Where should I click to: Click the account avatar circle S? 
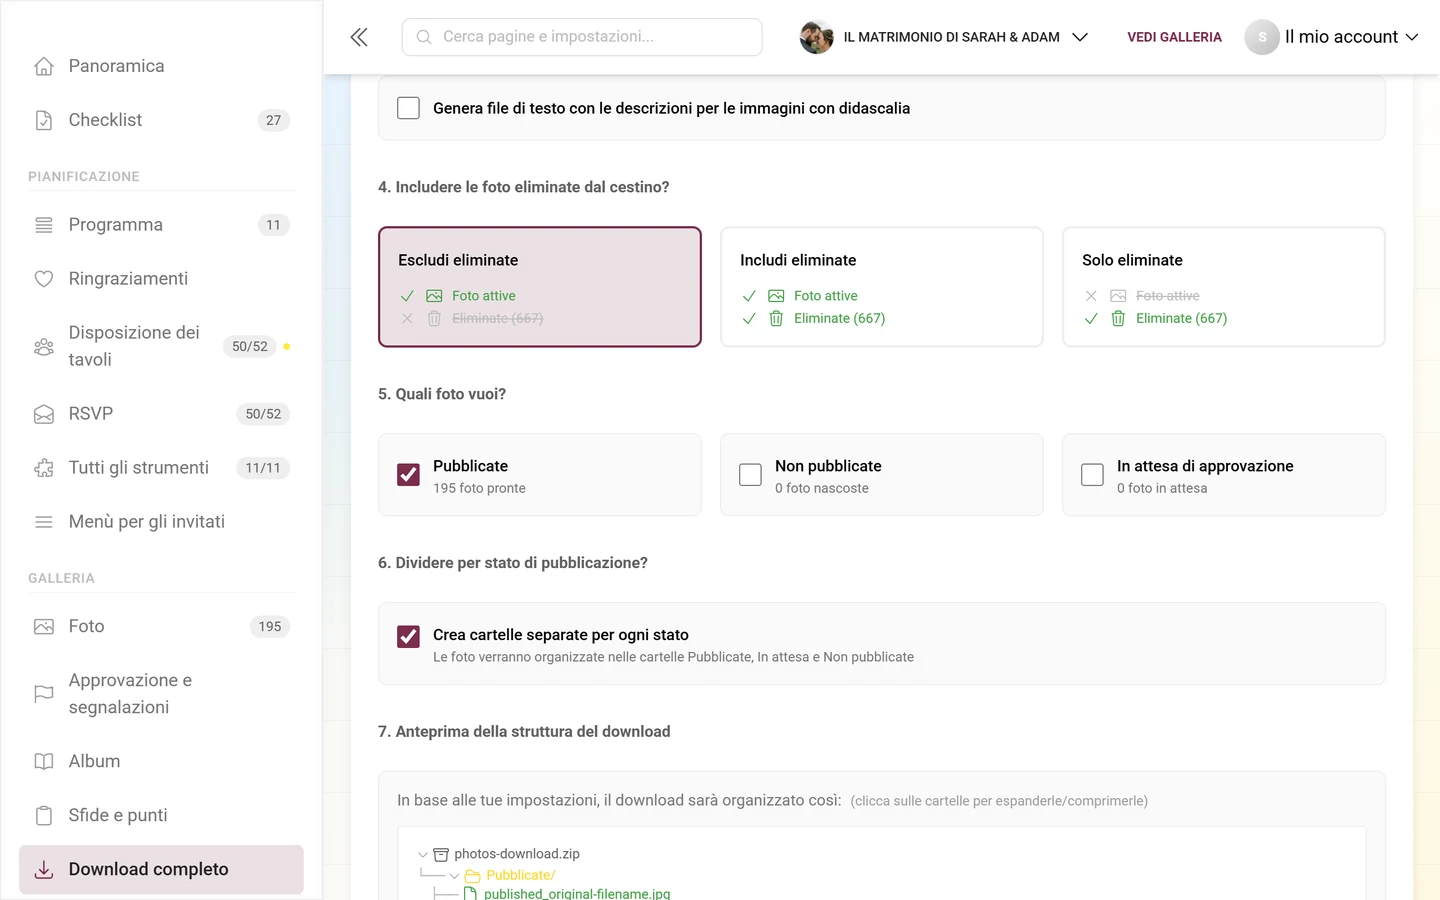pyautogui.click(x=1262, y=37)
